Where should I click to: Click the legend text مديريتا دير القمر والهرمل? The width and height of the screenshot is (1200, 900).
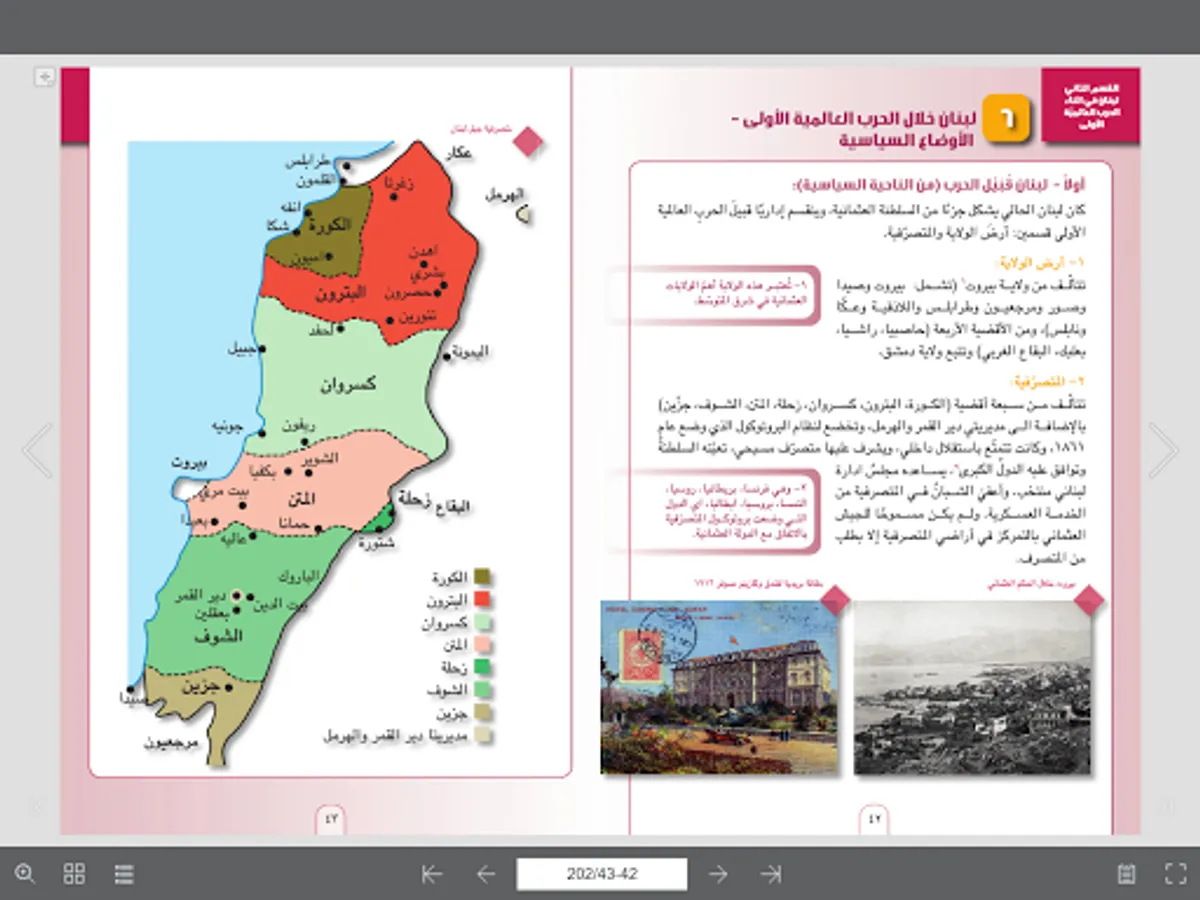397,735
